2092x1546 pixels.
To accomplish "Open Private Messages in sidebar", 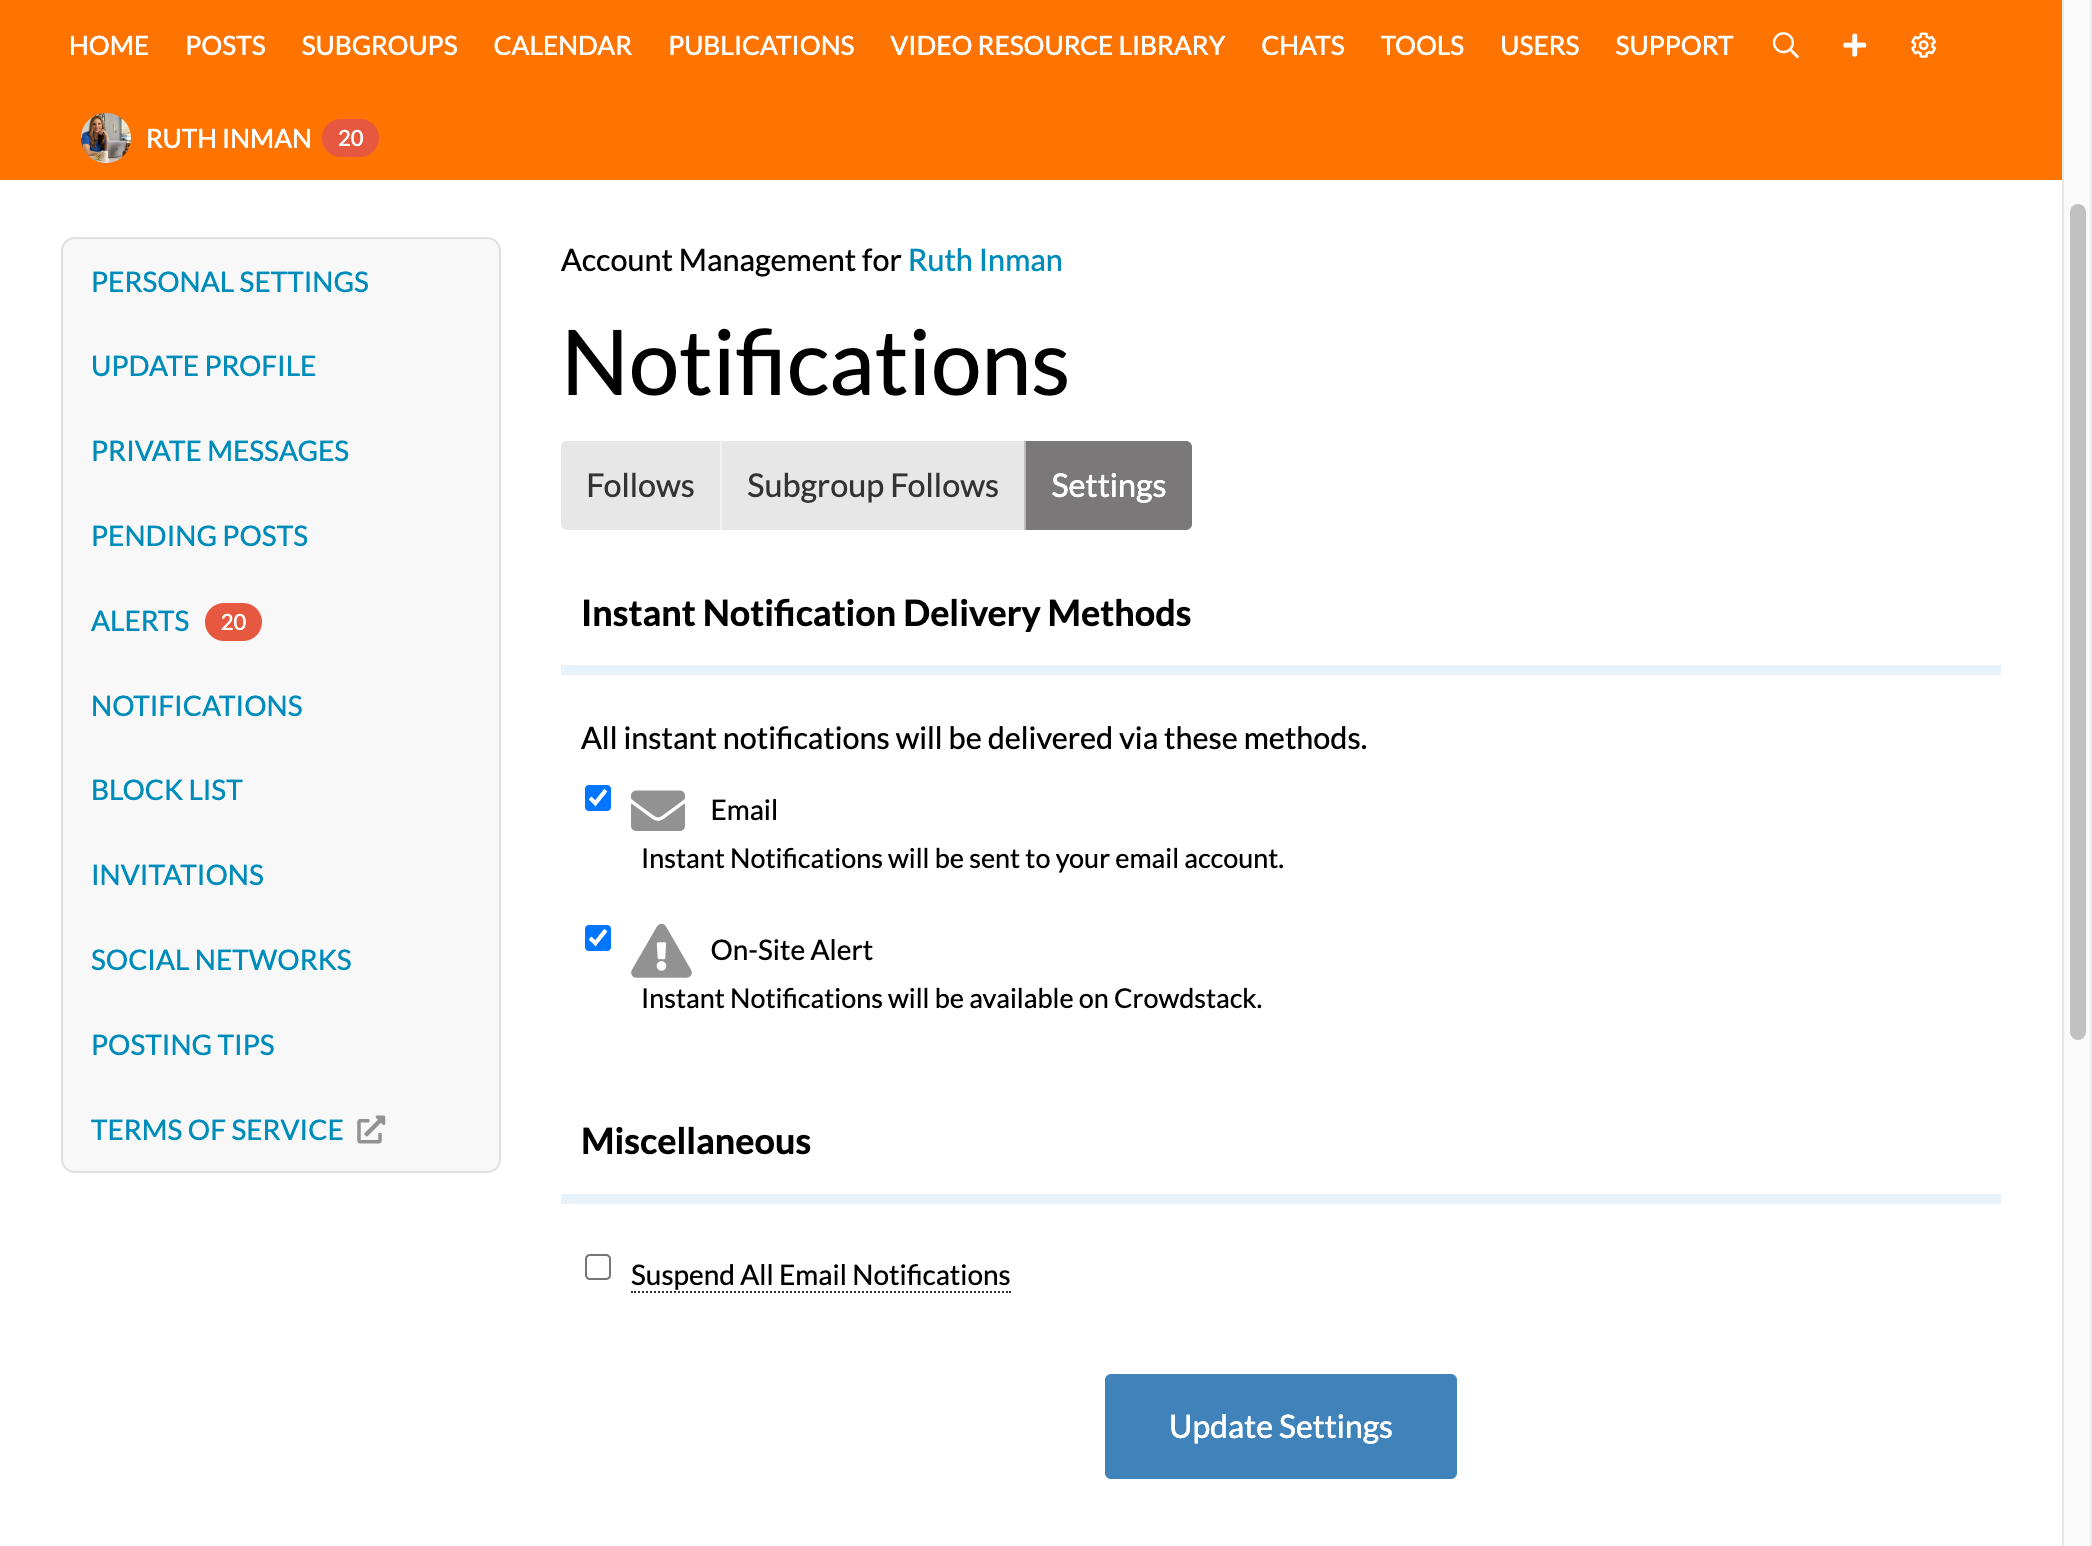I will pos(220,451).
